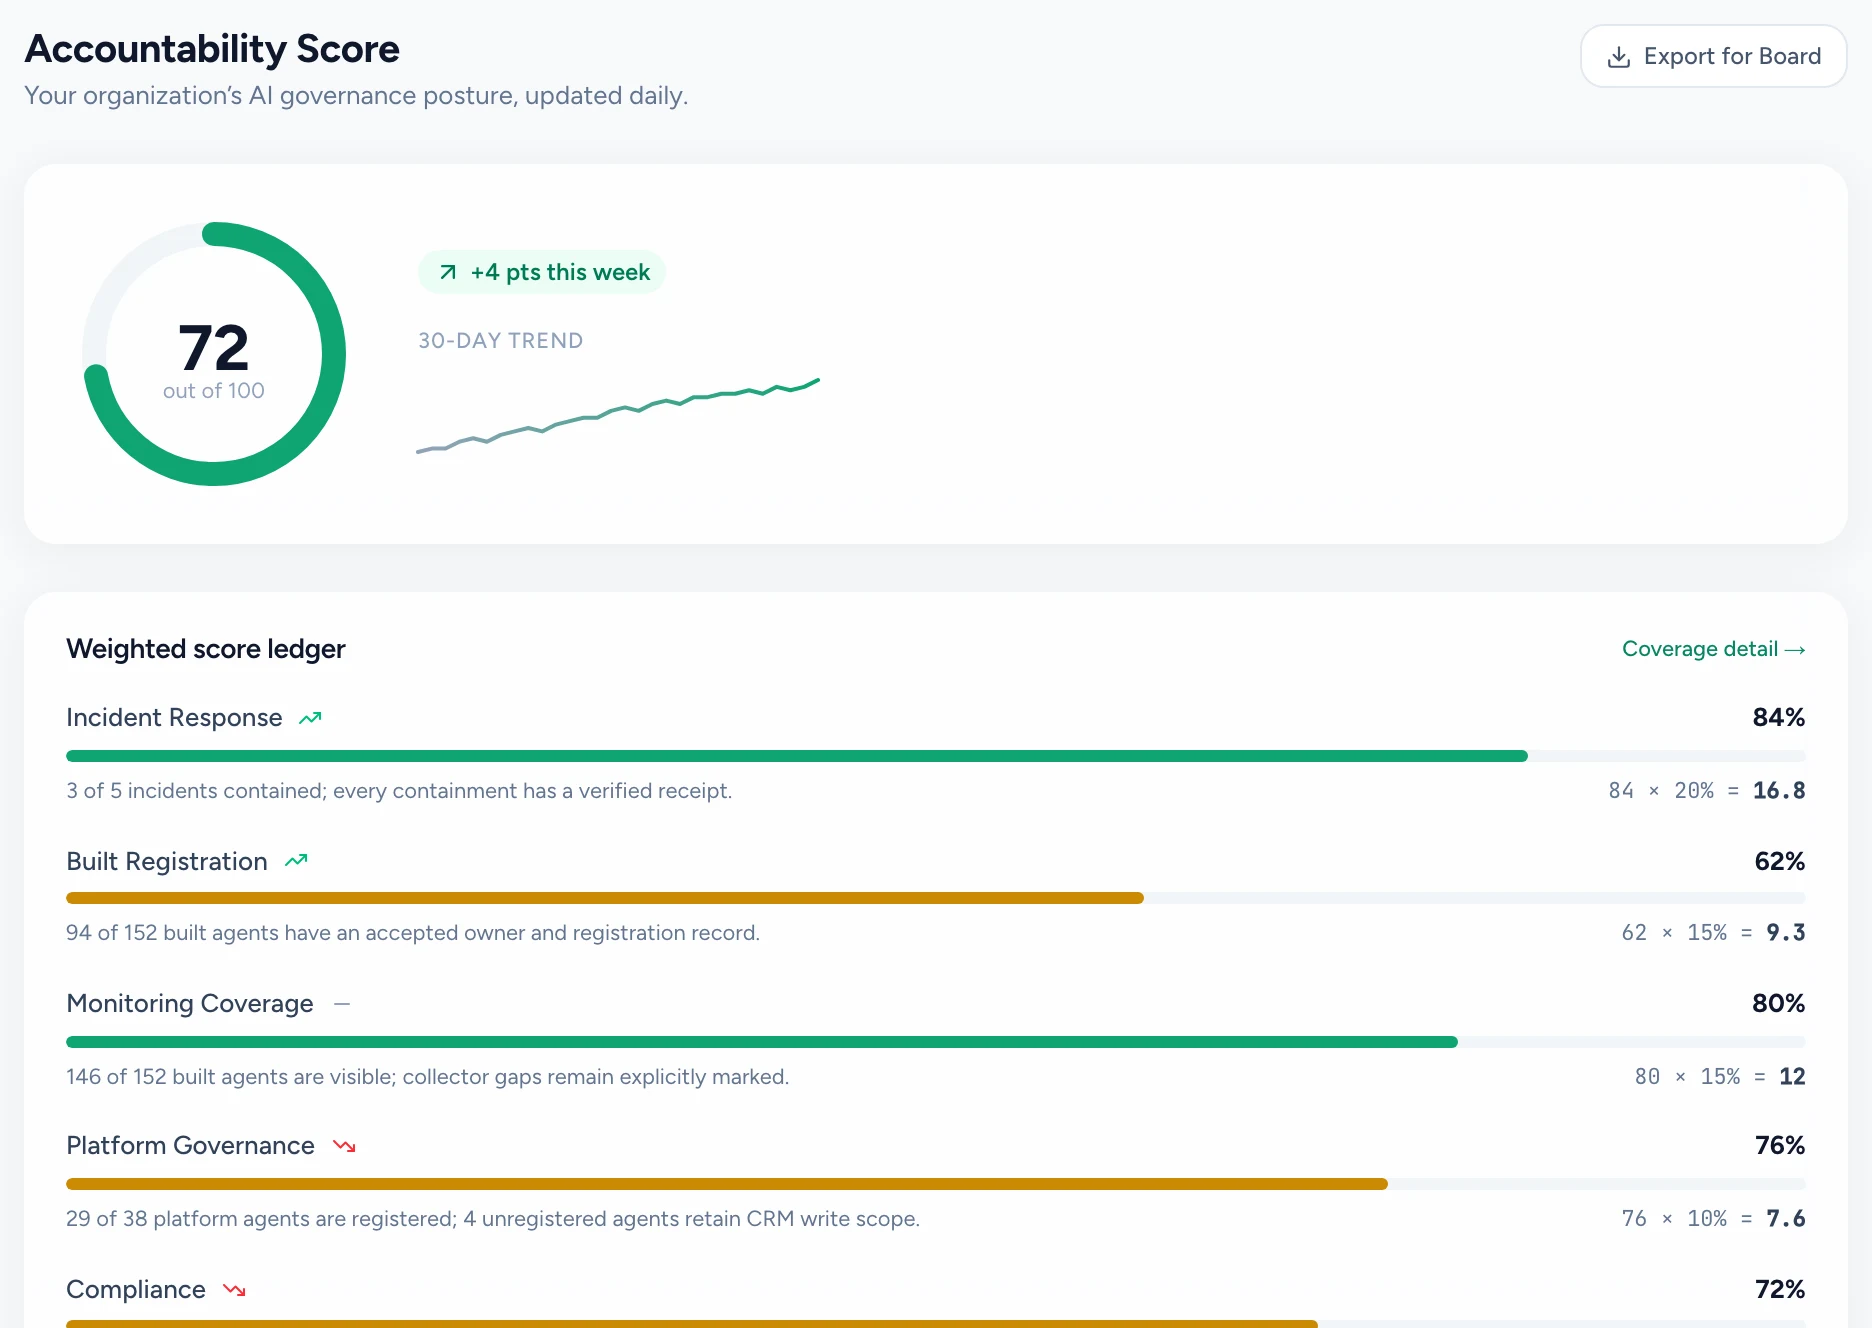The width and height of the screenshot is (1872, 1328).
Task: Click '29 of 38 platform agents' description
Action: pos(493,1219)
